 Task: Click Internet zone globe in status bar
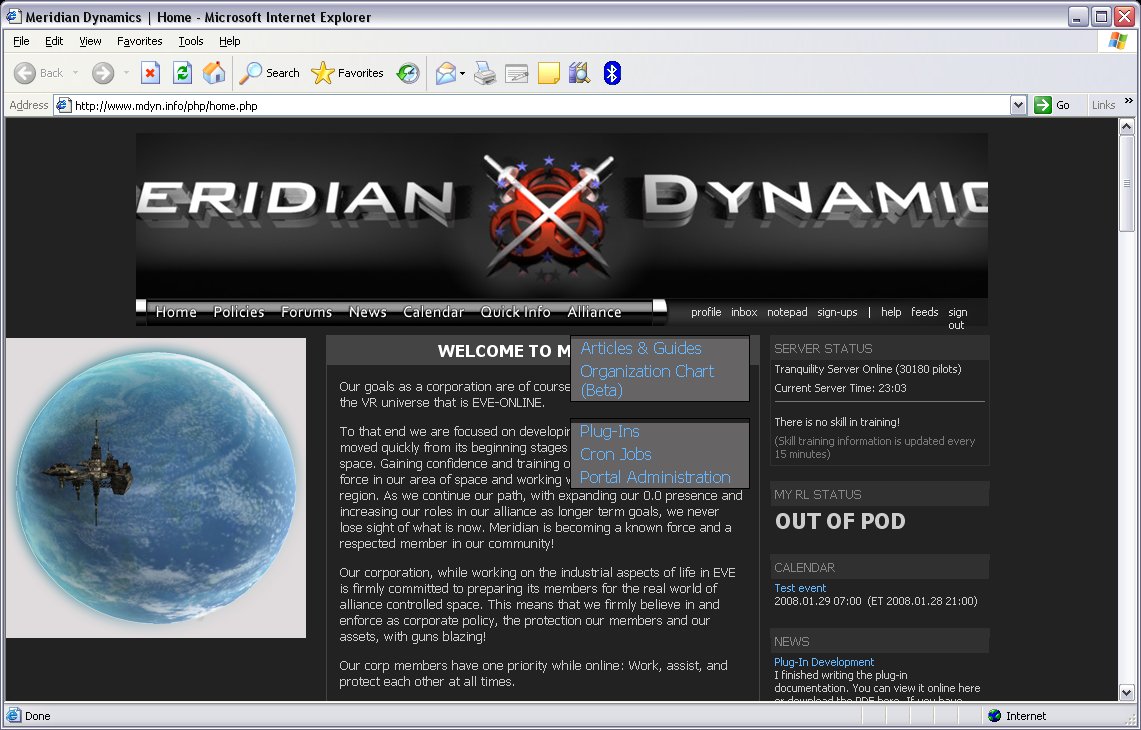994,716
